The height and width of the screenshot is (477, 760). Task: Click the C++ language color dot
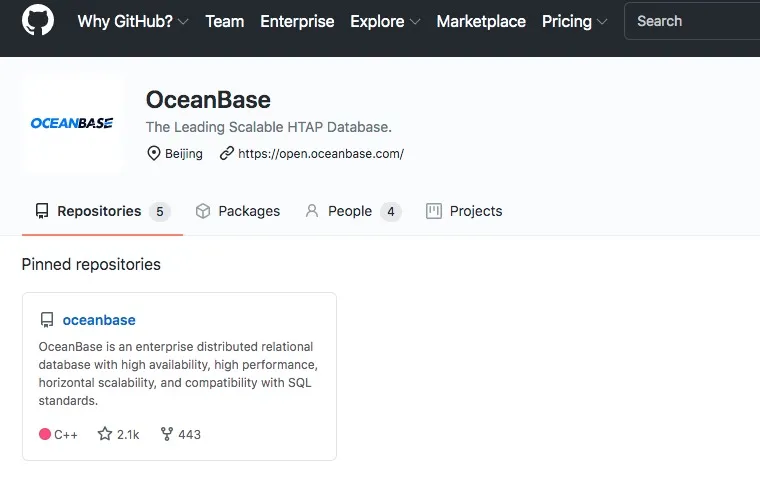45,434
